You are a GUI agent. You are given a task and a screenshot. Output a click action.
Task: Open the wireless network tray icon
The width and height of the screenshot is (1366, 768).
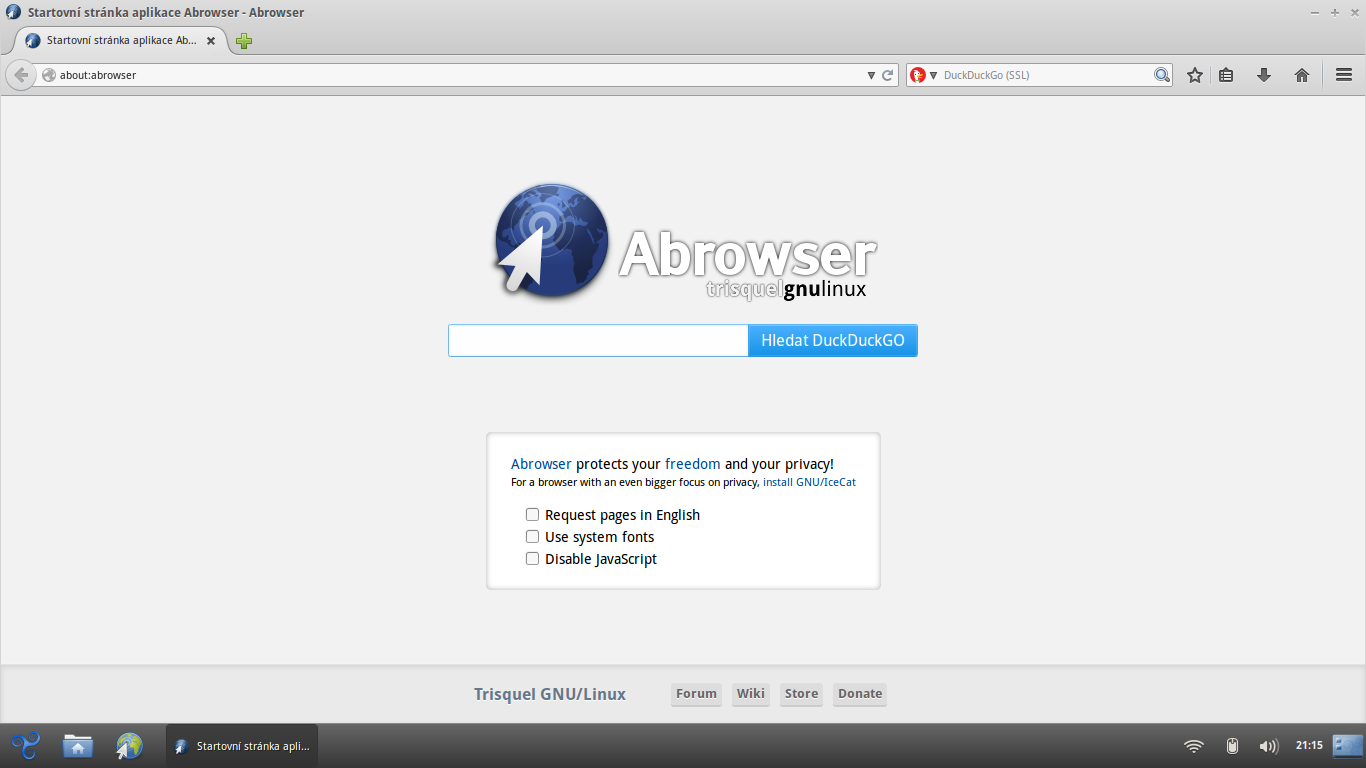1194,746
